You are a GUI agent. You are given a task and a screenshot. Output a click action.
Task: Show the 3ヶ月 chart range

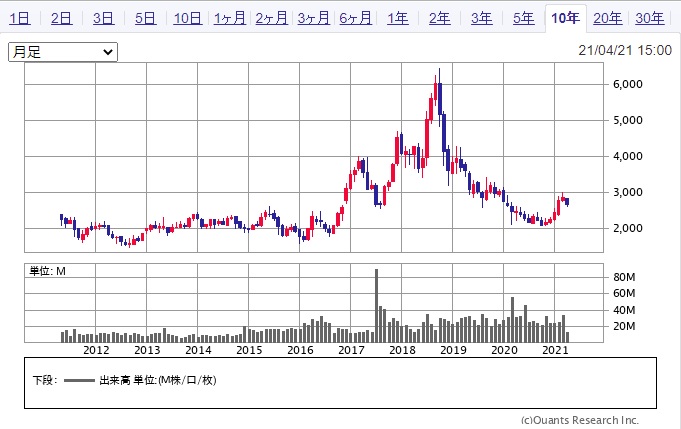(314, 19)
